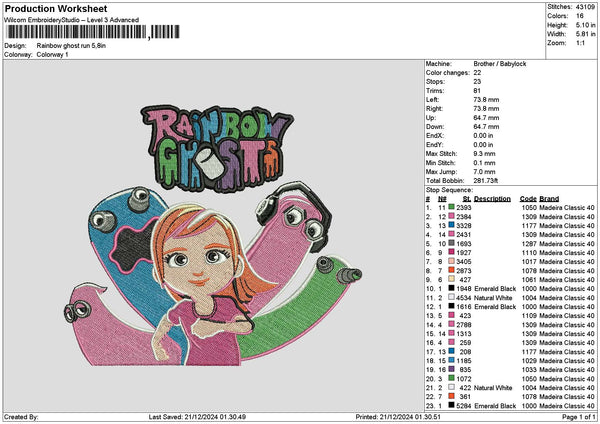Viewport: 600px width, 424px height.
Task: Select stitch count 2431 in the stop sequence
Action: pos(464,235)
